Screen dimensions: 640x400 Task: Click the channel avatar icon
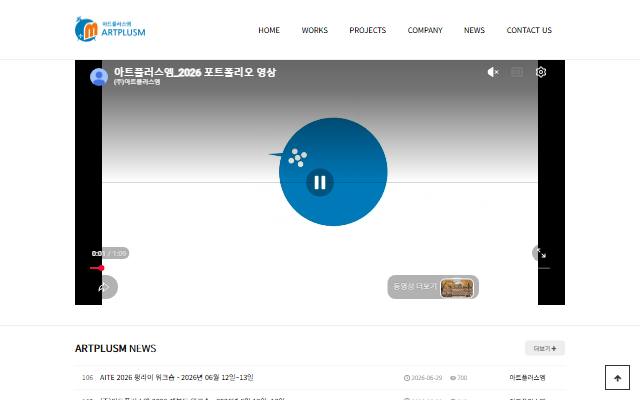(x=99, y=76)
